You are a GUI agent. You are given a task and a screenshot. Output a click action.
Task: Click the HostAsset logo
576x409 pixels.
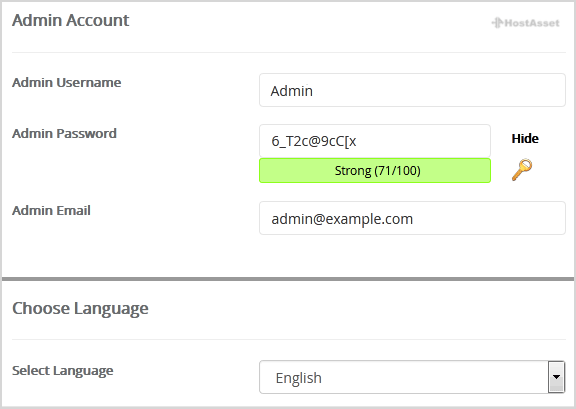[x=525, y=23]
